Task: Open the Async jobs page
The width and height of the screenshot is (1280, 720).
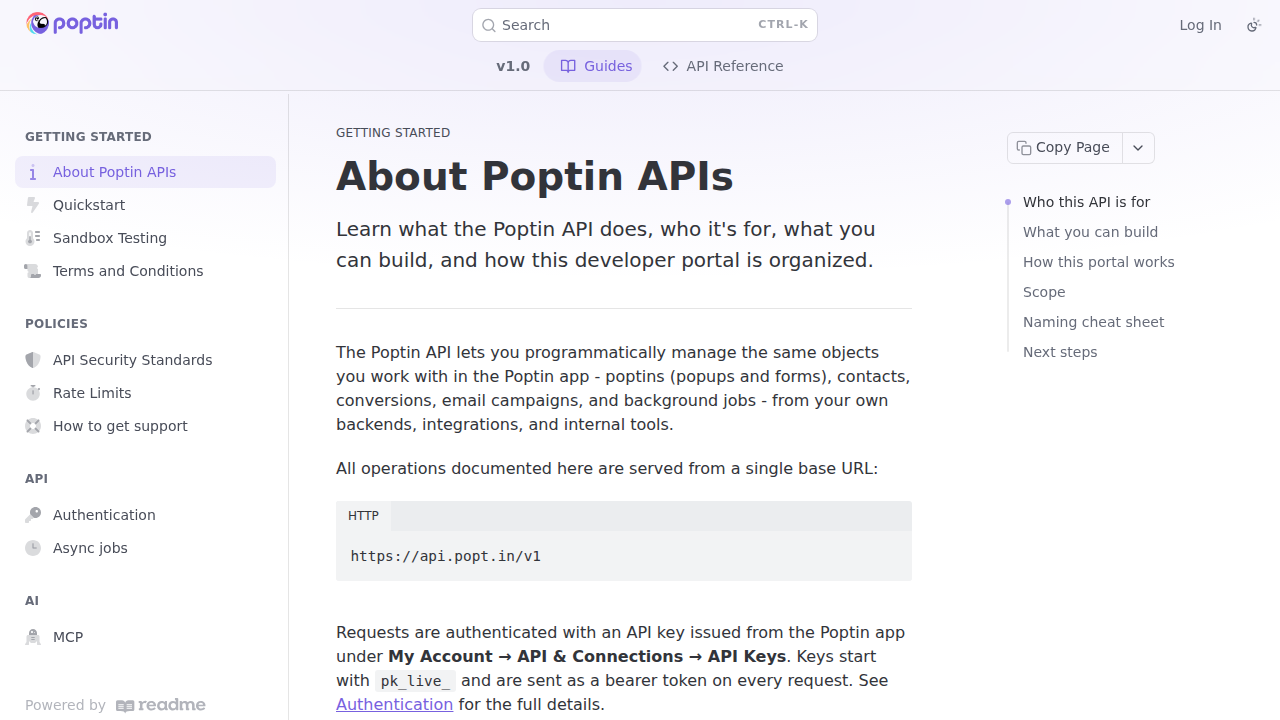Action: [145, 548]
